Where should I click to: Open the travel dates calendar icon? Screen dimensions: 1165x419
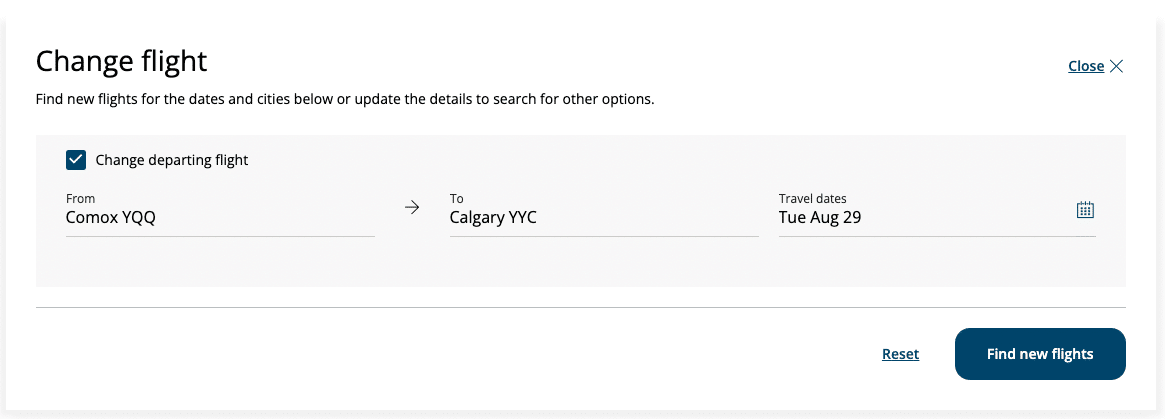click(x=1085, y=210)
